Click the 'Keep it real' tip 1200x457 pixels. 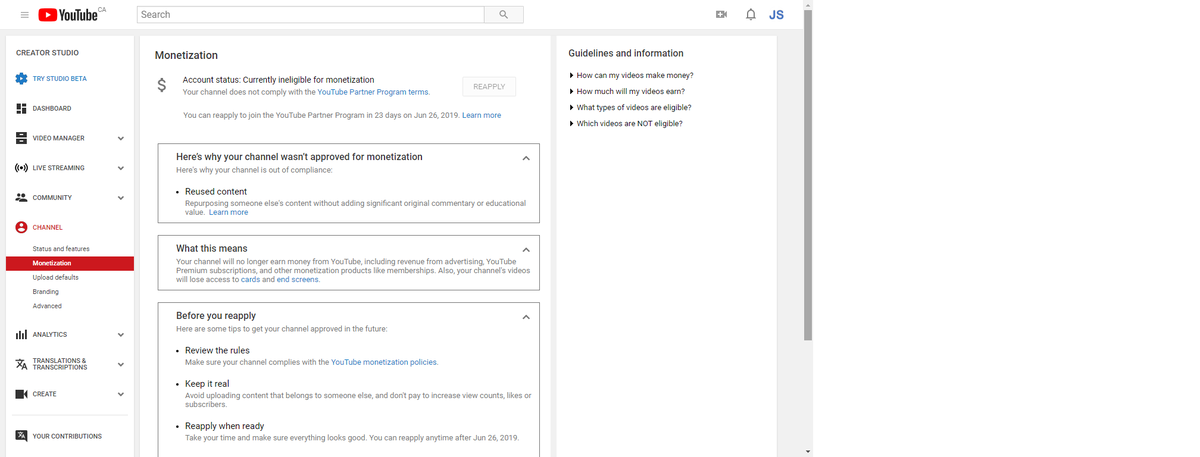pyautogui.click(x=207, y=384)
